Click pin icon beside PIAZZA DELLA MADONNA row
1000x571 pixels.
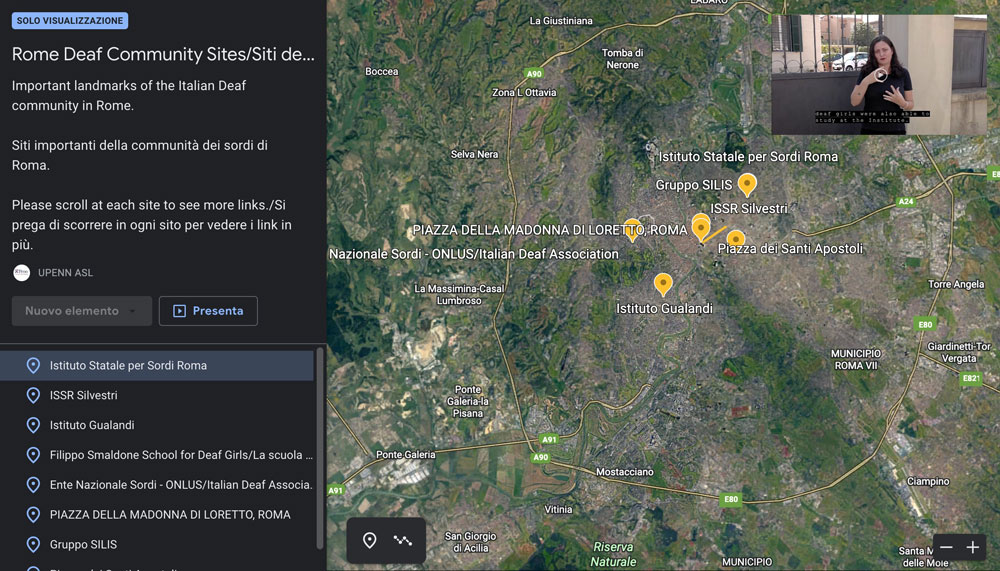33,514
